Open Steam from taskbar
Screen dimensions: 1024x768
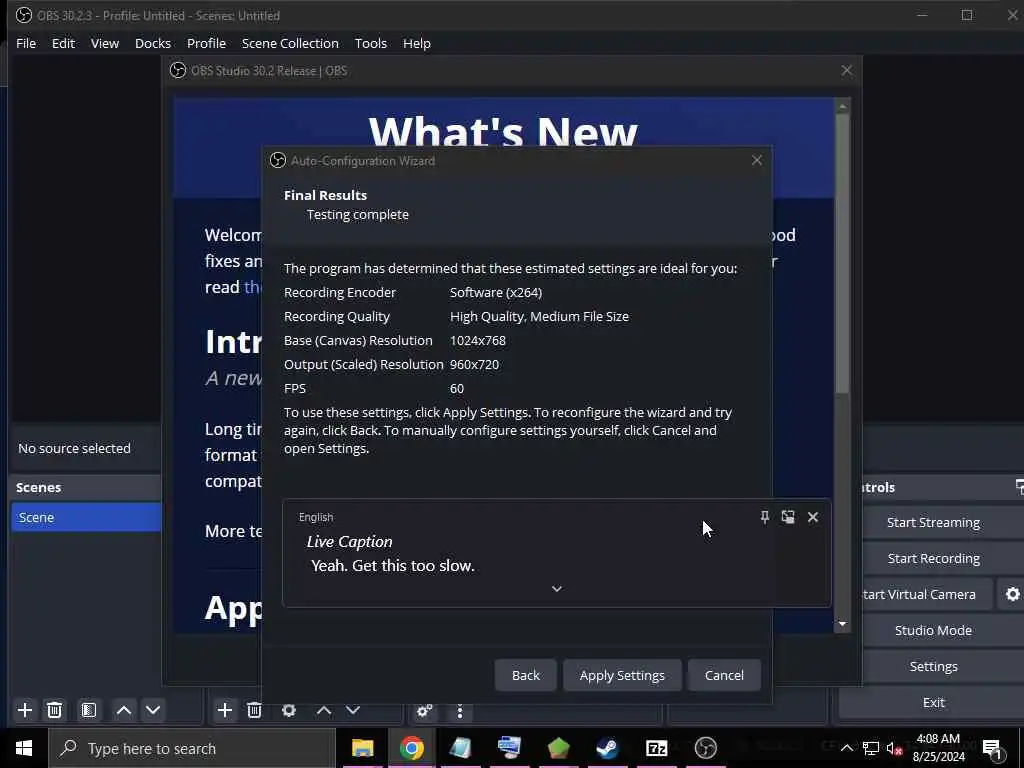coord(607,748)
